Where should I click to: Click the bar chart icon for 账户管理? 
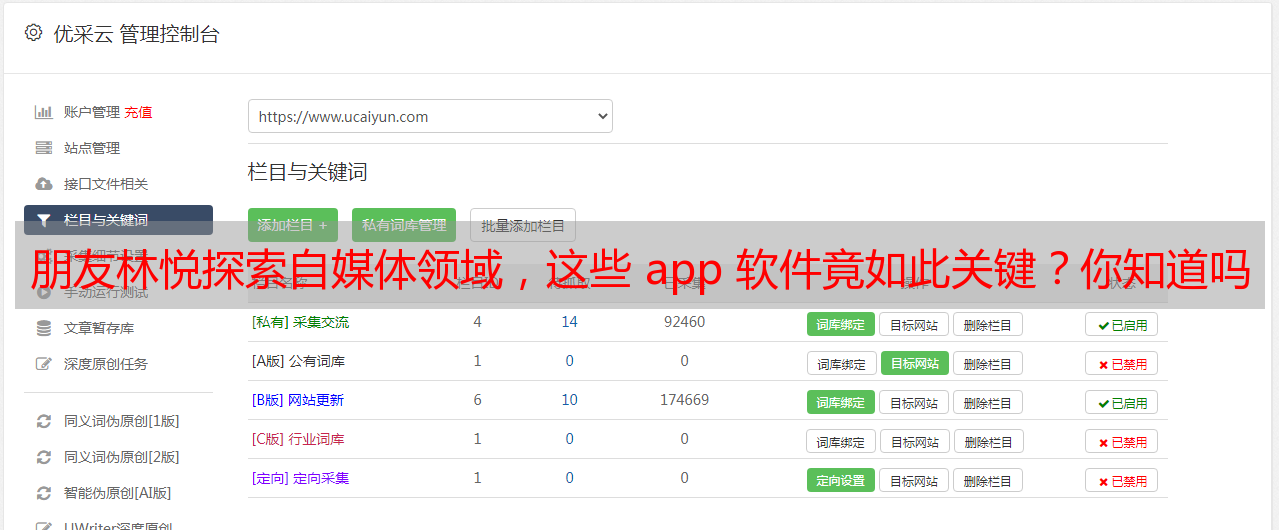point(43,112)
